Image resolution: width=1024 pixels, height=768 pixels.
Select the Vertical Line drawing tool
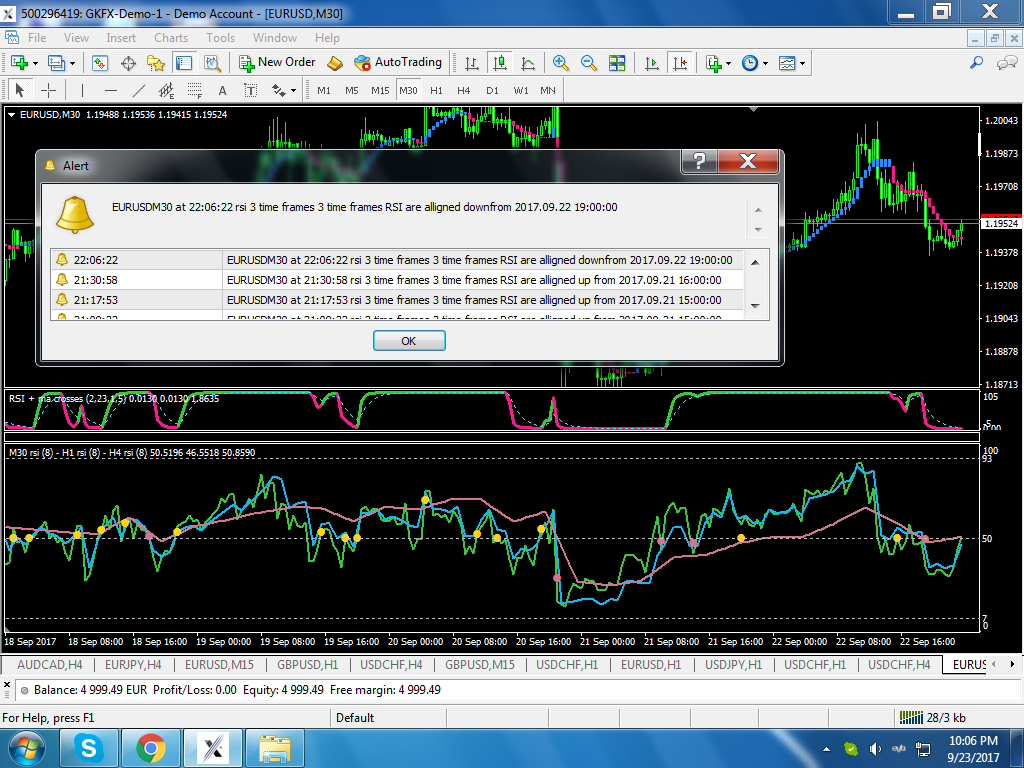pos(82,90)
